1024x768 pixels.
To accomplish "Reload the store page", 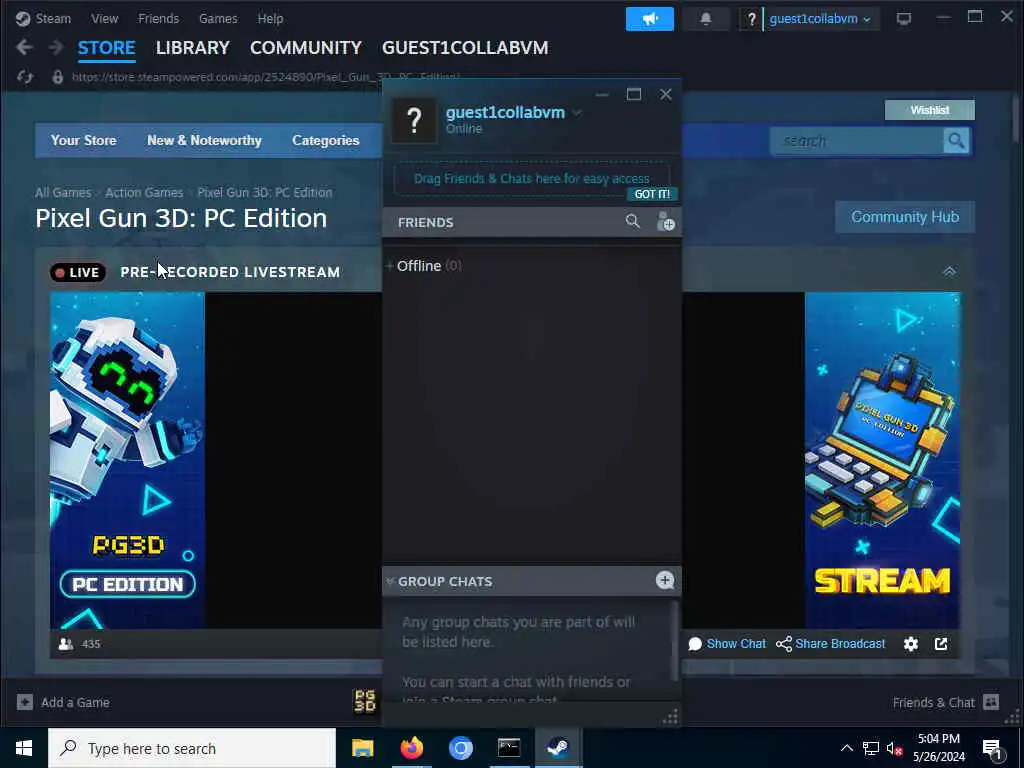I will (25, 77).
